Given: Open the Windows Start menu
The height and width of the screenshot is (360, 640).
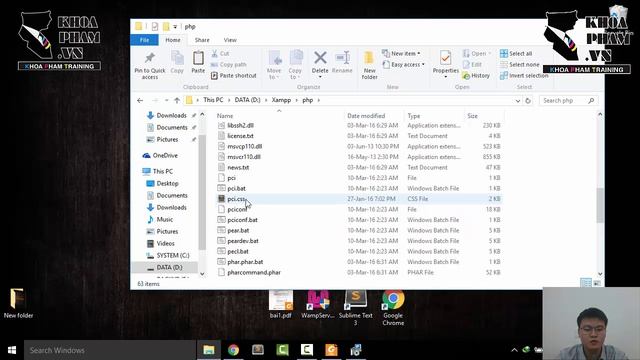Looking at the screenshot, I should click(x=12, y=350).
